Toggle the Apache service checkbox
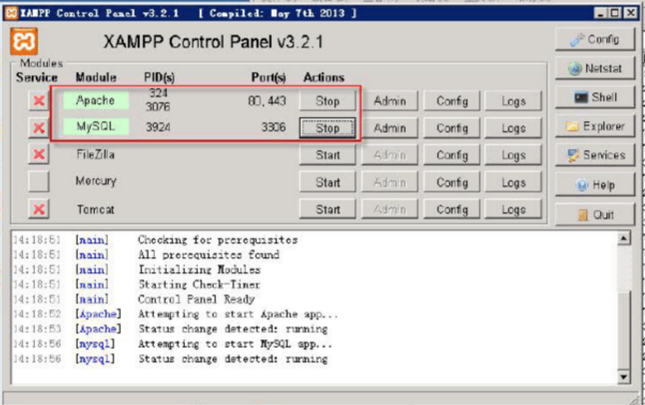The height and width of the screenshot is (405, 645). click(x=39, y=101)
